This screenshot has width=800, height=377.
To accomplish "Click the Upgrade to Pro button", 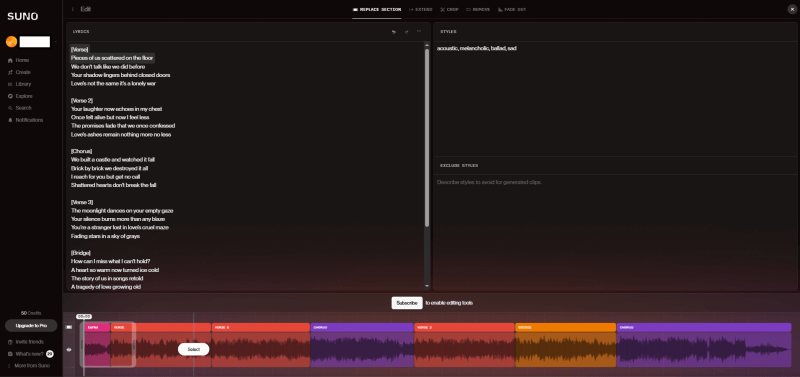I will click(x=31, y=325).
